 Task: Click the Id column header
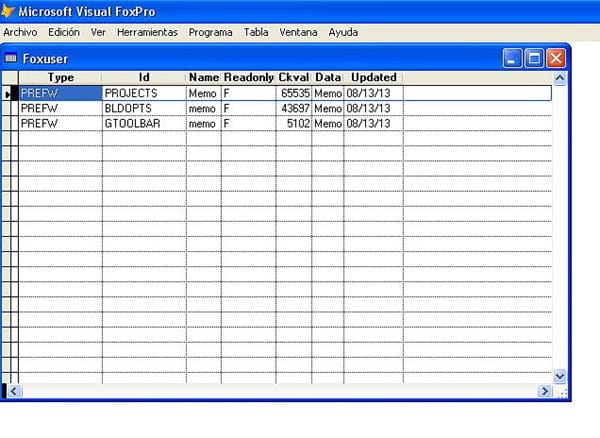(x=144, y=78)
